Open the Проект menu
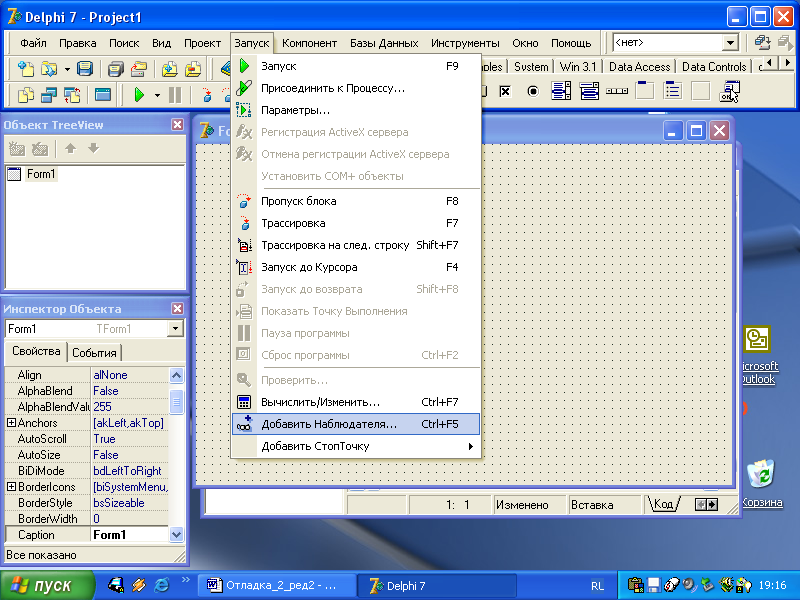 pos(203,43)
